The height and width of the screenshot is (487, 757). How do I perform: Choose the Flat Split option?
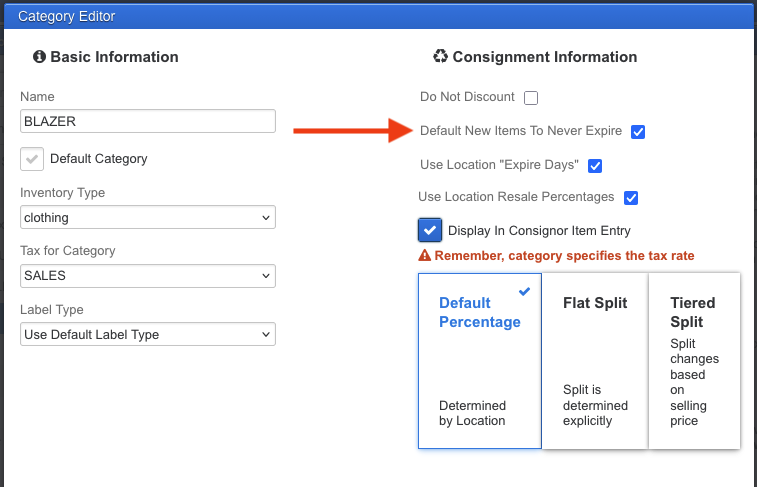point(595,361)
